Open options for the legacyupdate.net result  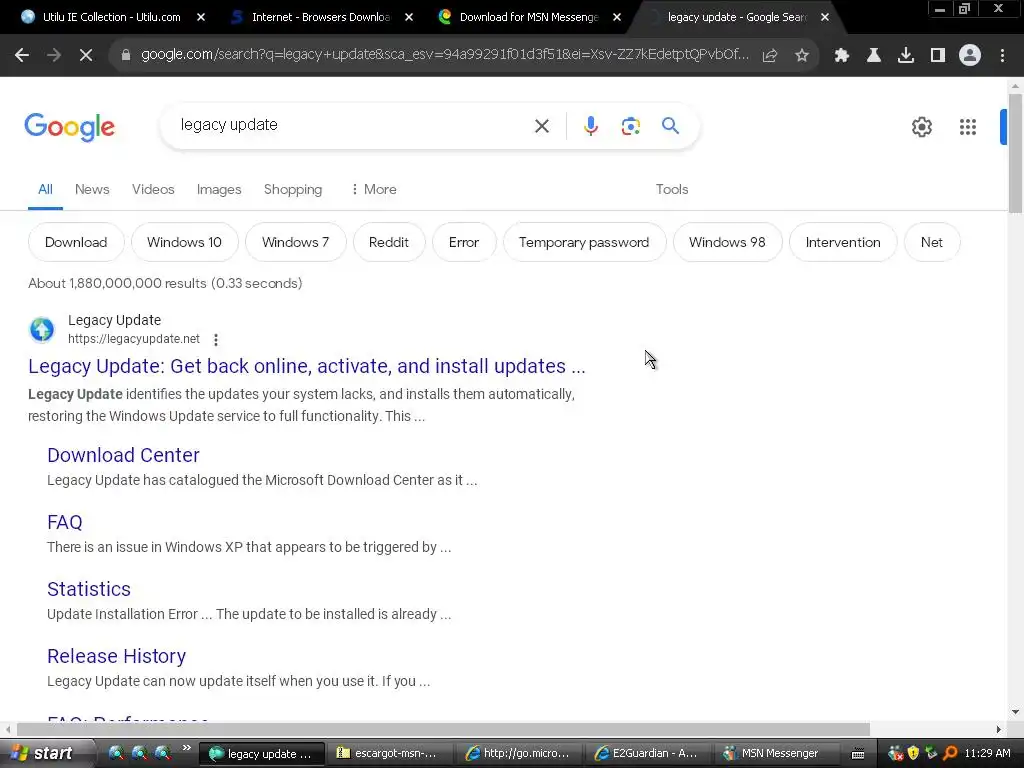[216, 340]
